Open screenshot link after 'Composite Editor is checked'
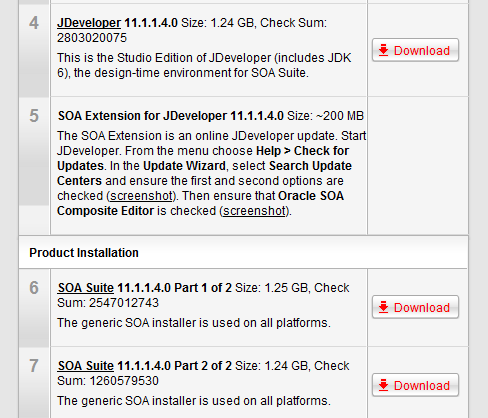Screen dimensions: 488x418 [254, 211]
